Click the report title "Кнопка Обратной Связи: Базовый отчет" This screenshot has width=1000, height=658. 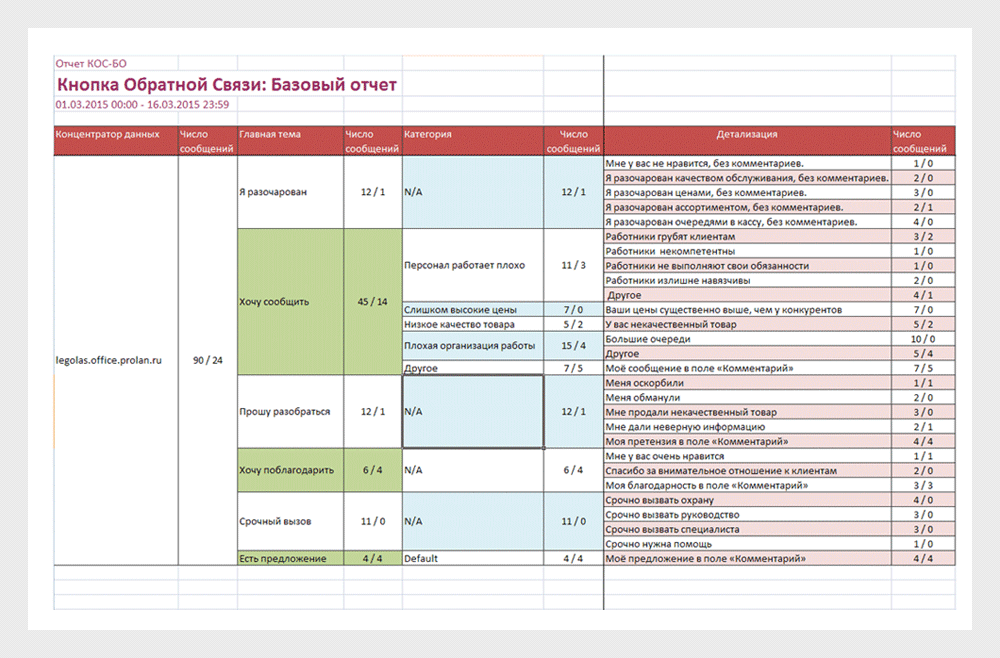tap(227, 84)
